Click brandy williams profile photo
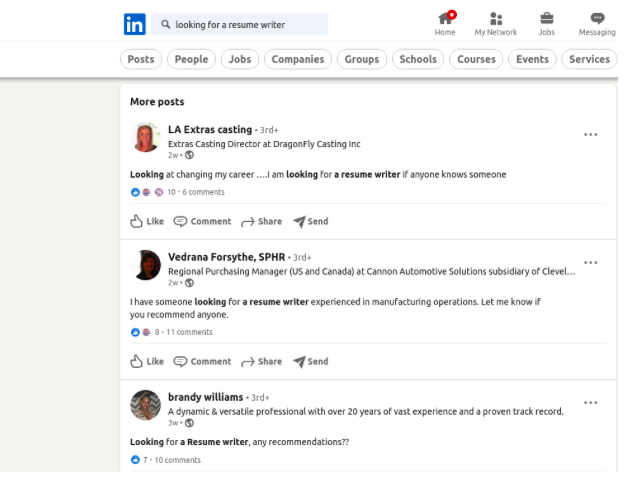 (145, 405)
